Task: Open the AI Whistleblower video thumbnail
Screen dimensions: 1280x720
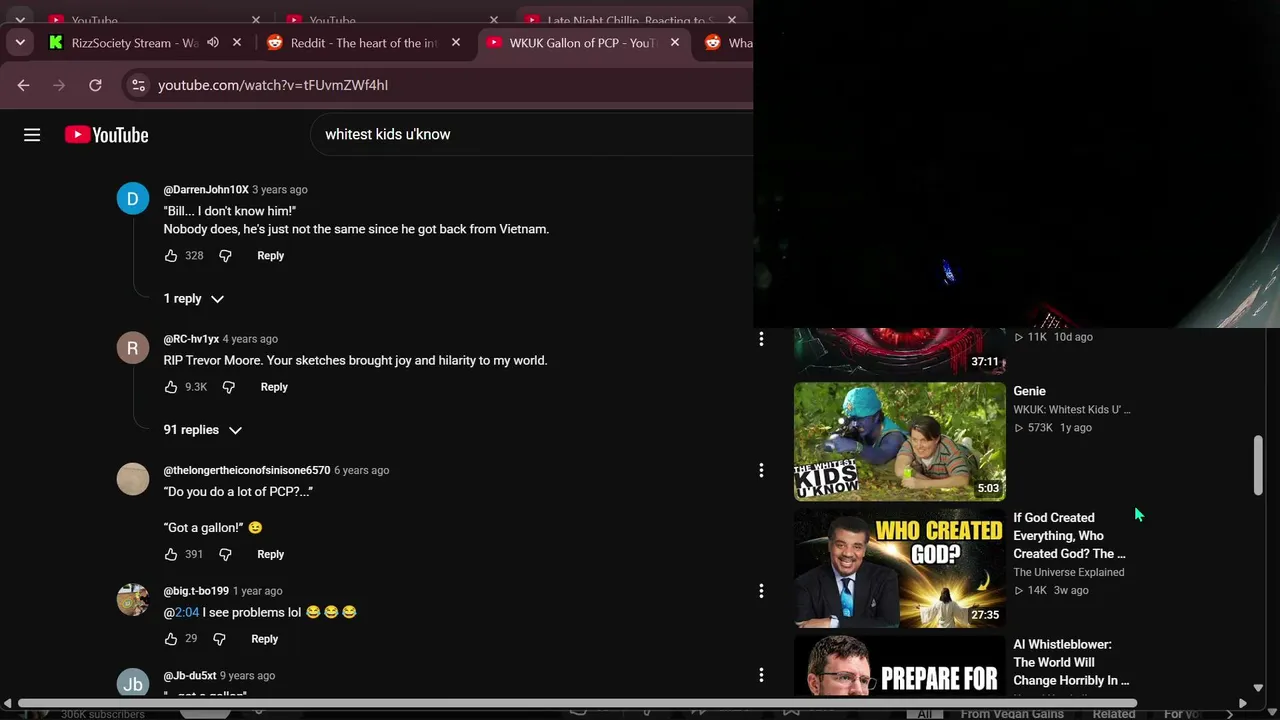Action: pyautogui.click(x=900, y=666)
